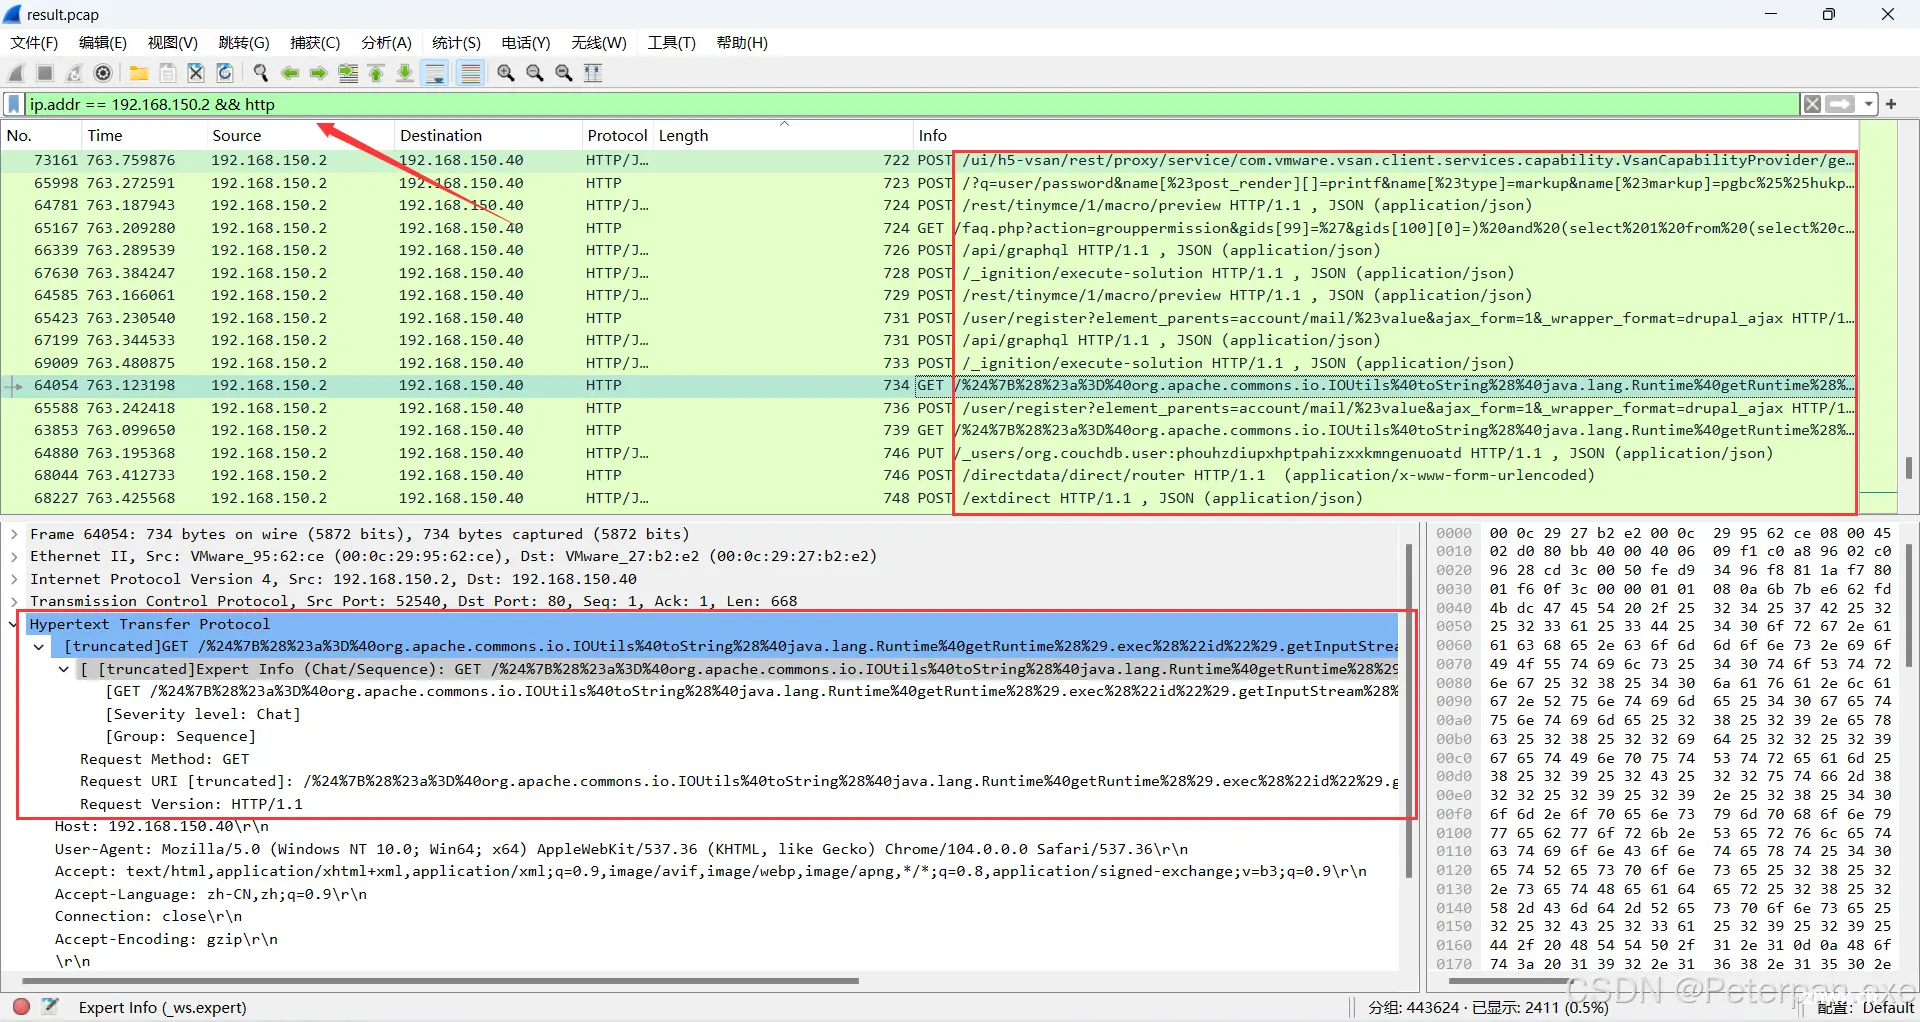Open the 文件(F) menu
The height and width of the screenshot is (1022, 1920).
click(x=34, y=43)
